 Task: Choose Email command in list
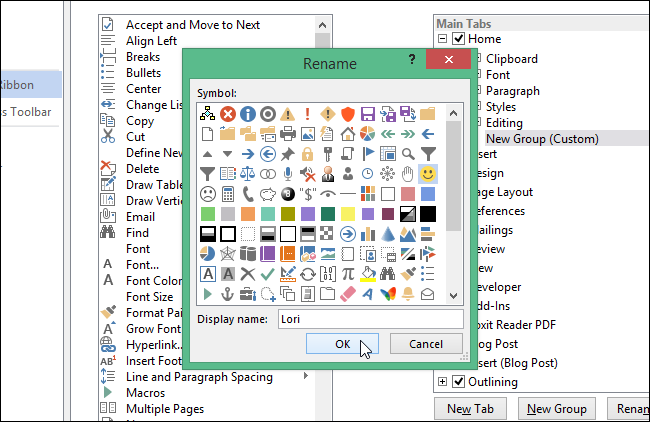click(x=140, y=217)
